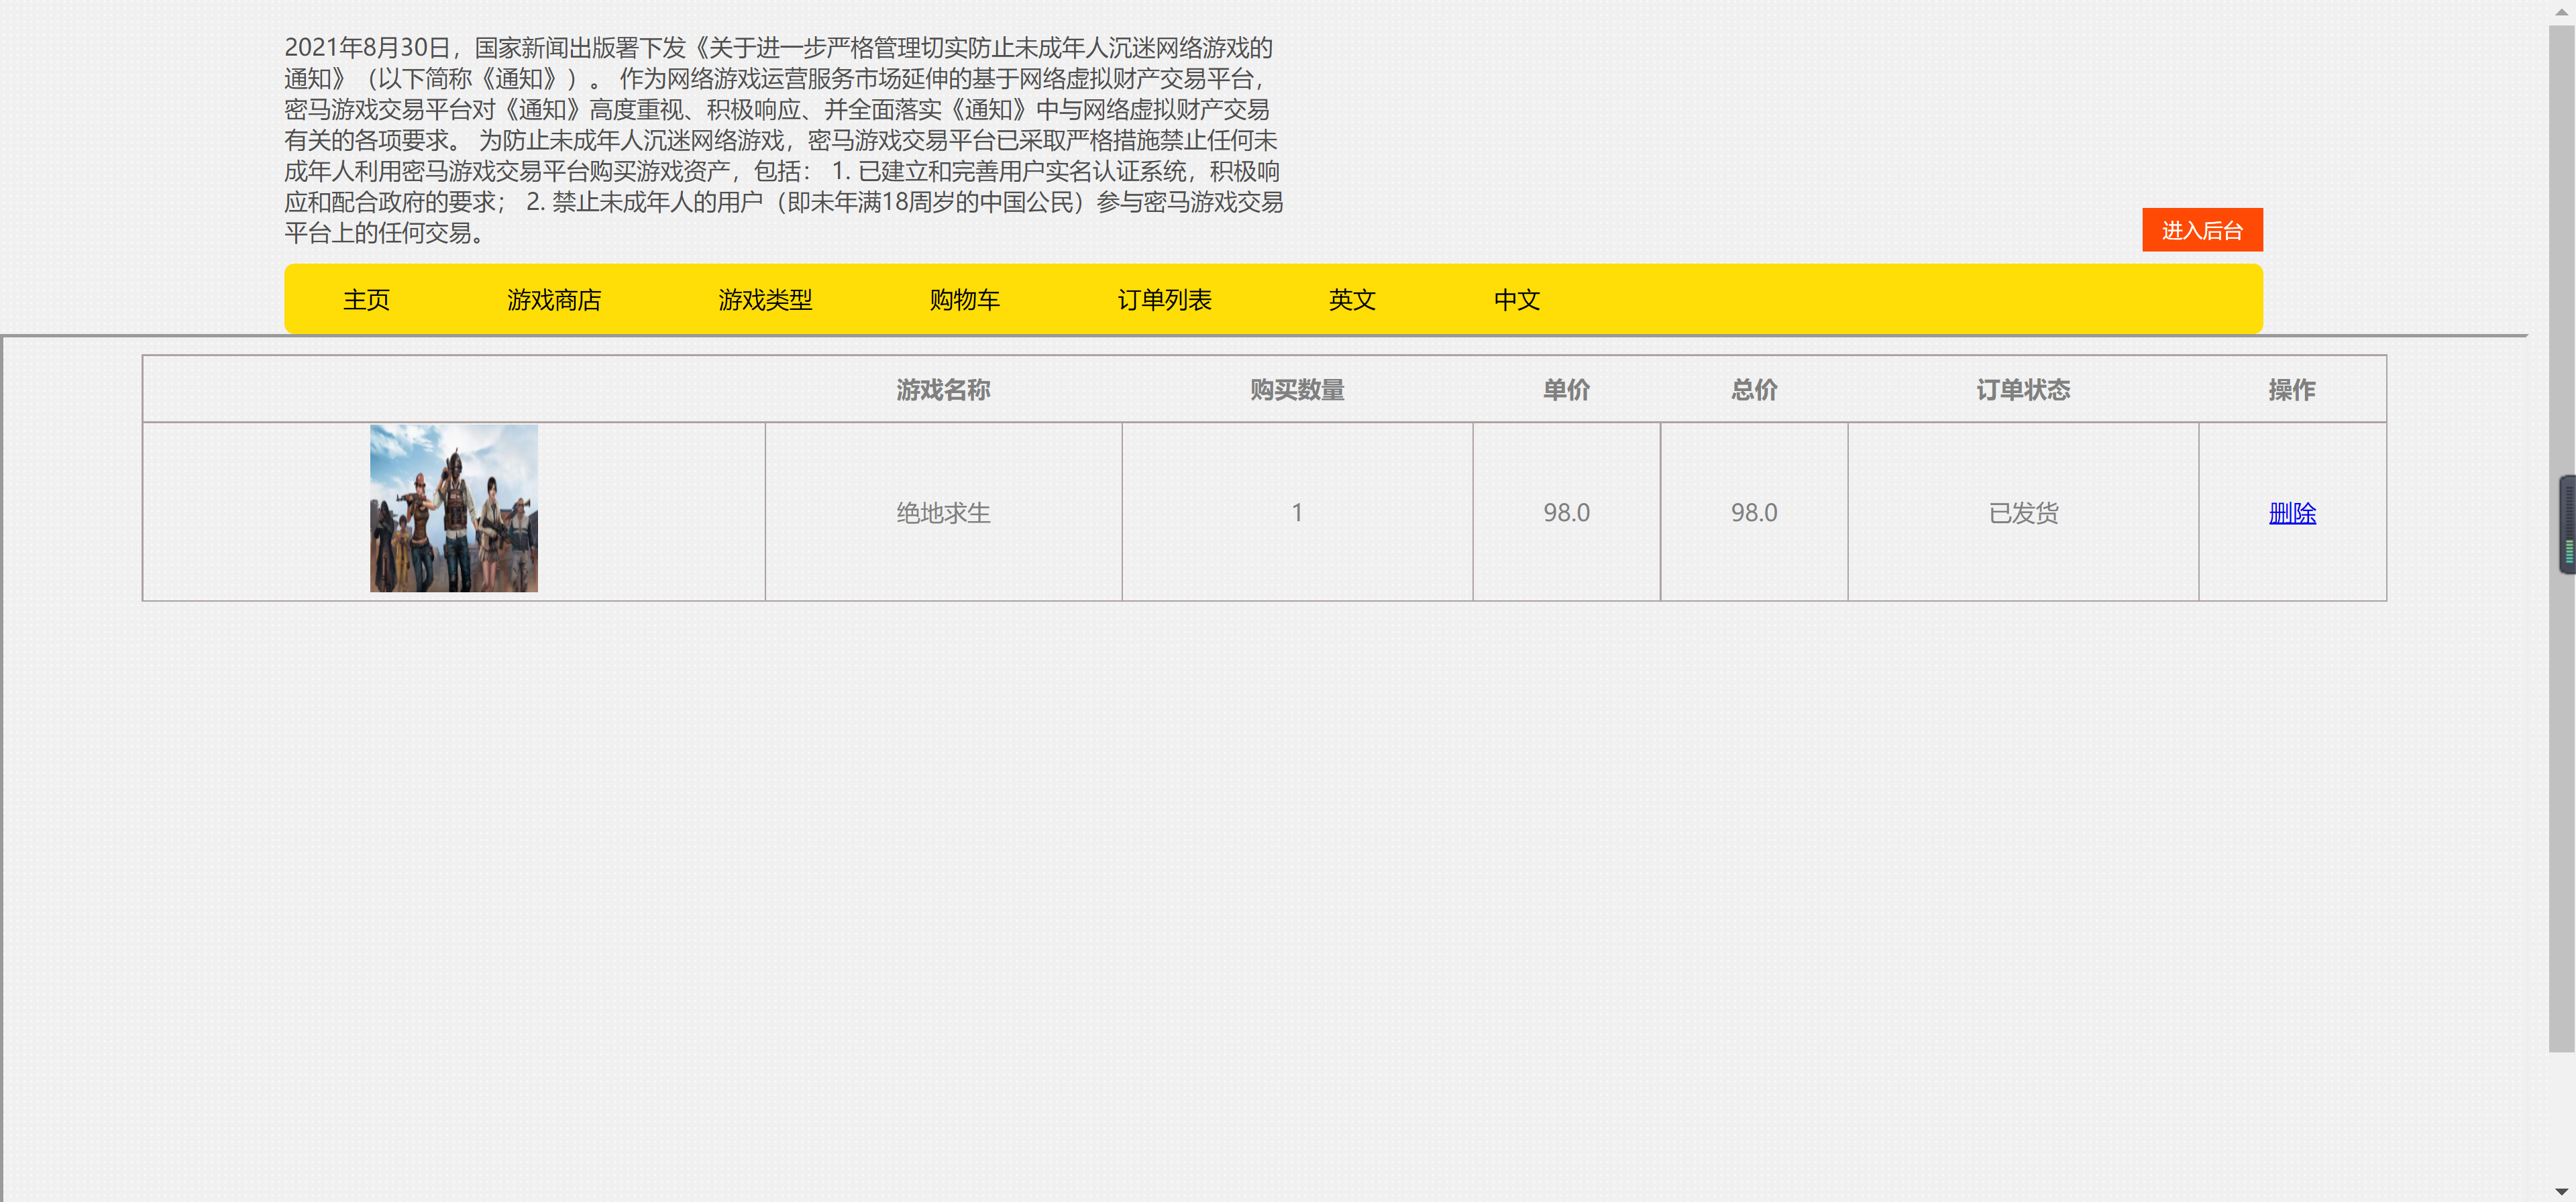The width and height of the screenshot is (2576, 1202).
Task: Delete the 绝地求生 order via 删除 link
Action: (2292, 513)
